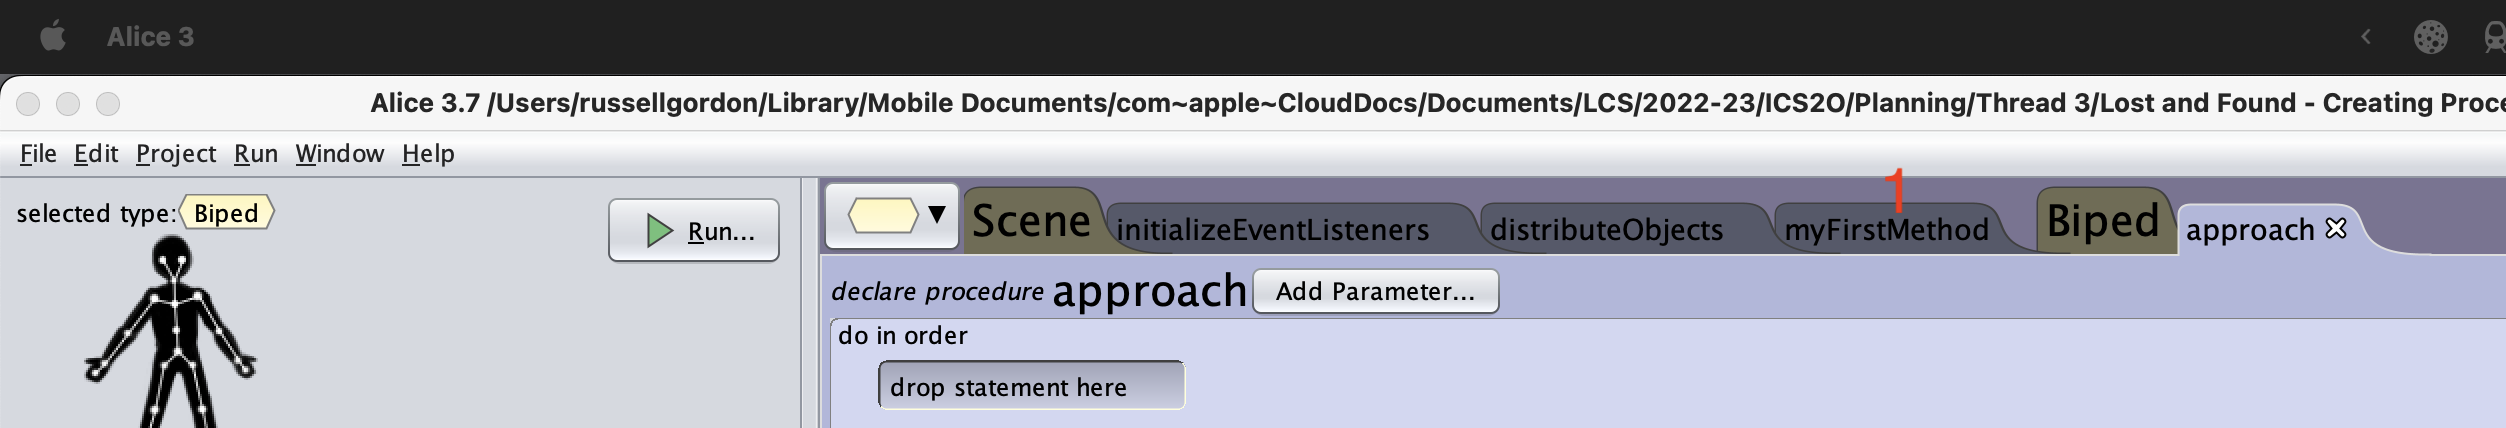Click the back chevron in menu bar
The width and height of the screenshot is (2506, 428).
pyautogui.click(x=2366, y=37)
